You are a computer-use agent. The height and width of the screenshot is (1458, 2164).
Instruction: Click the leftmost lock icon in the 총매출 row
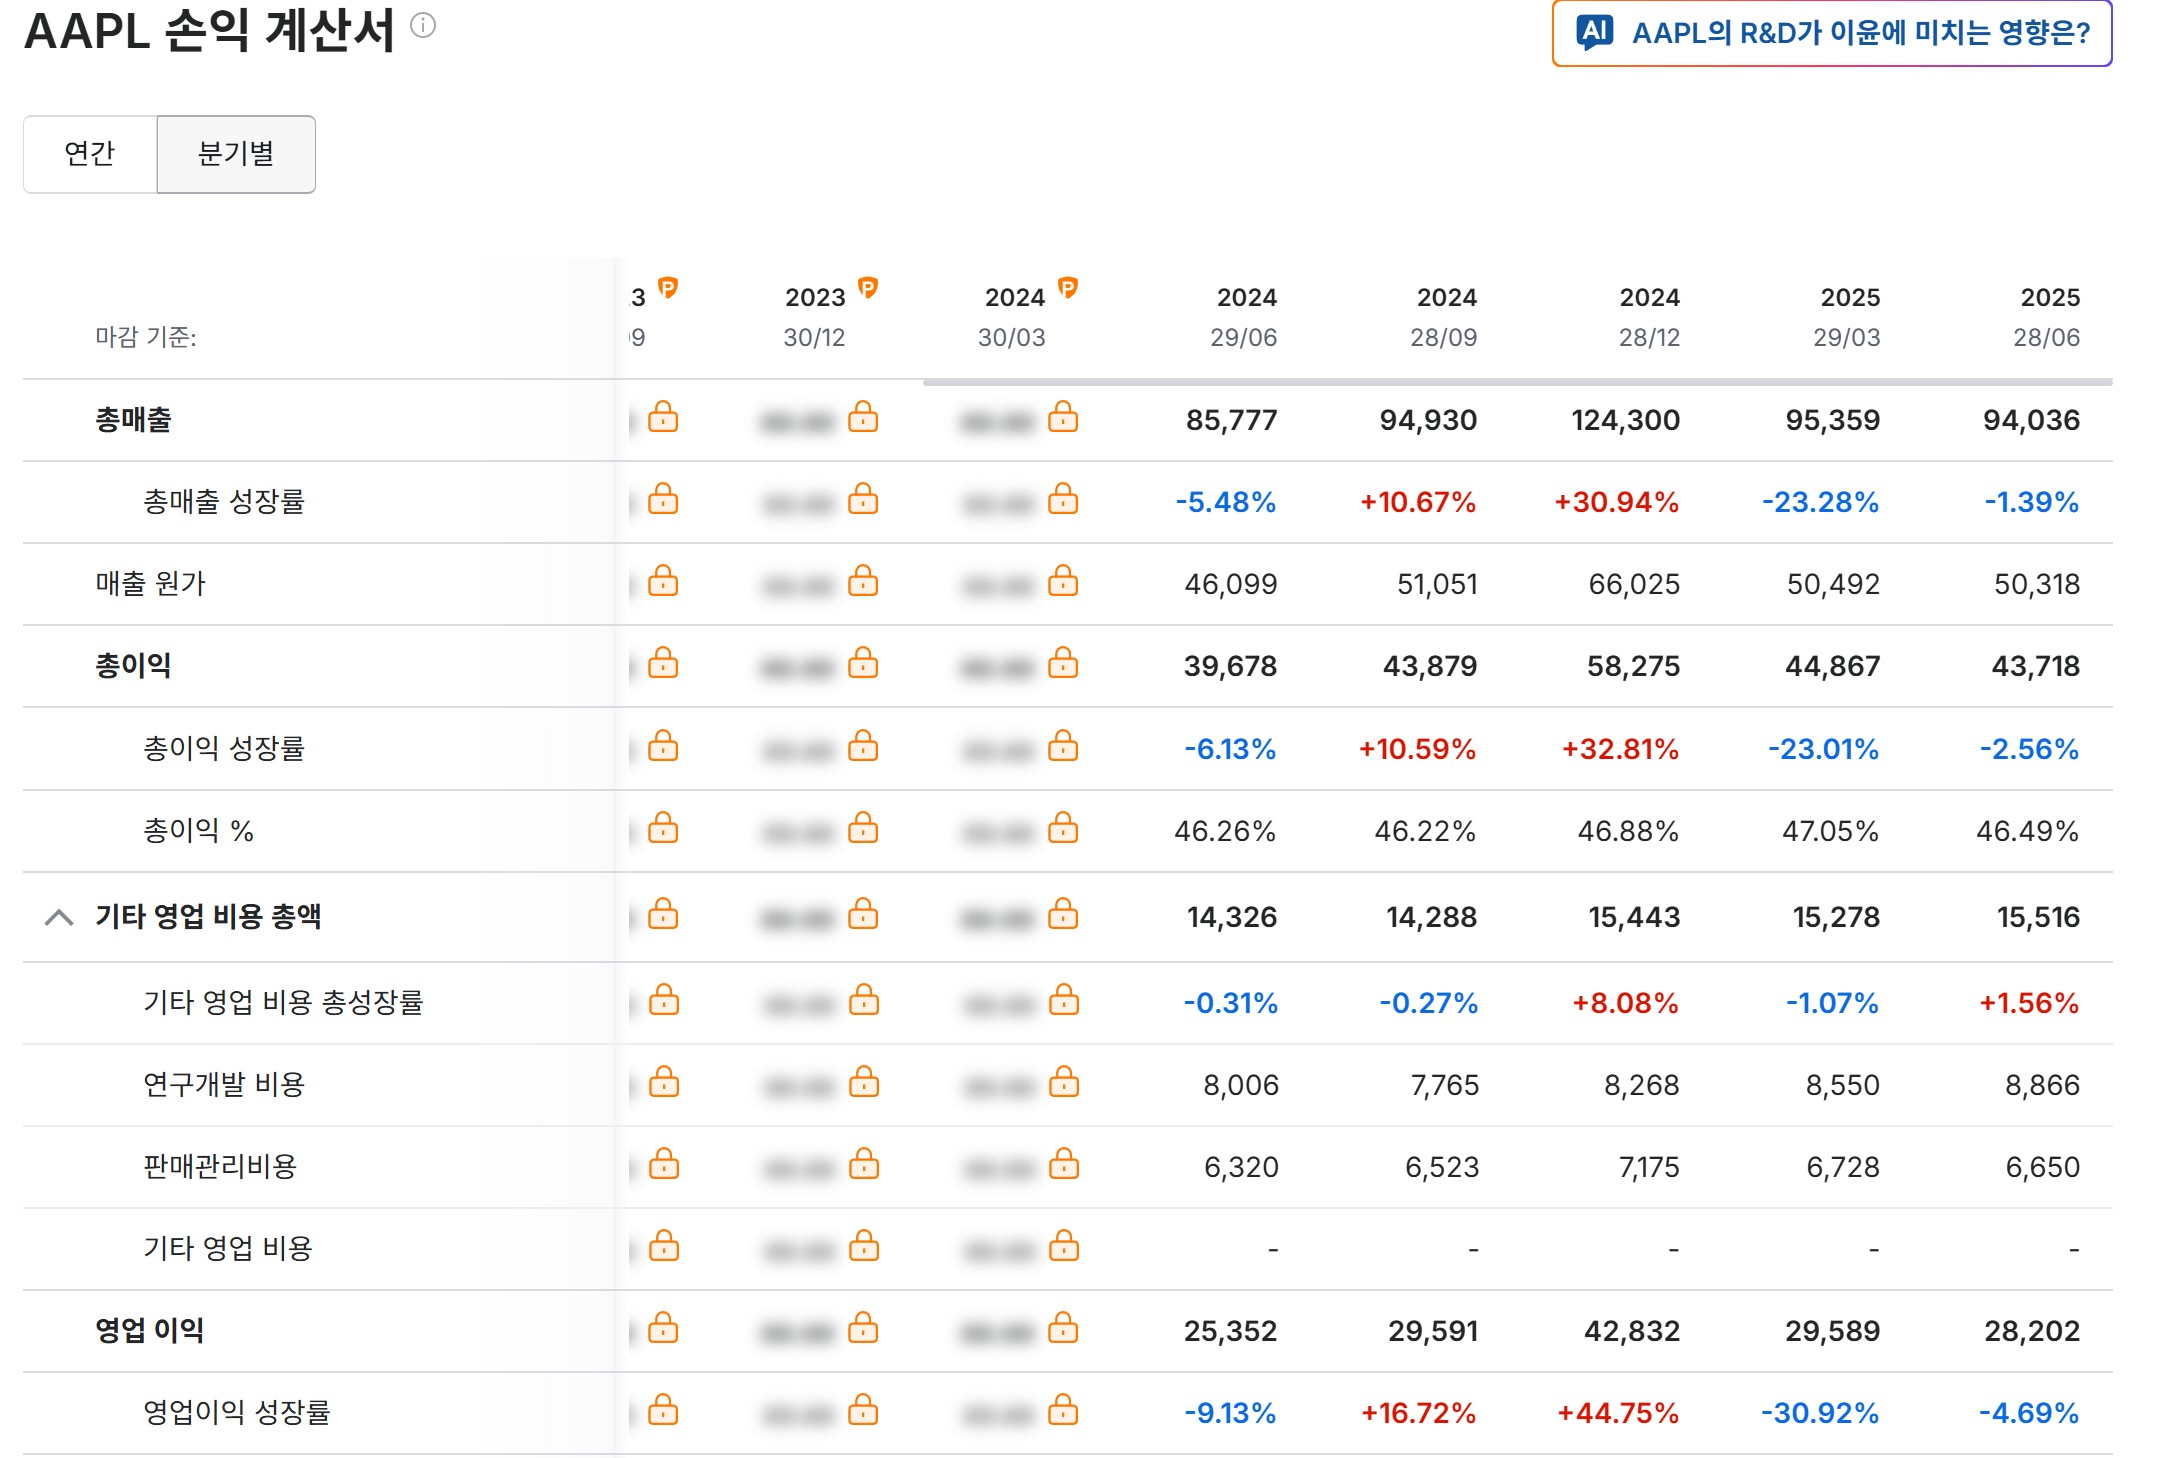tap(663, 416)
